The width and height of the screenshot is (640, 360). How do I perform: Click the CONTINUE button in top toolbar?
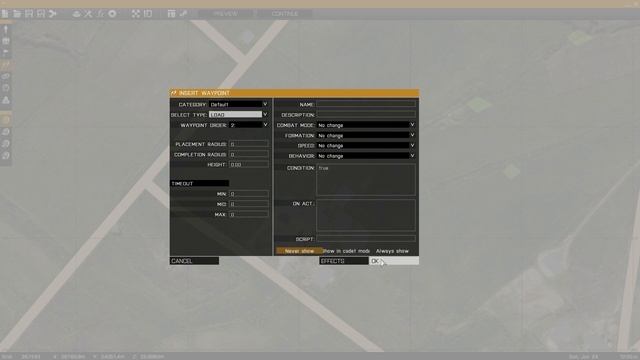[x=284, y=13]
